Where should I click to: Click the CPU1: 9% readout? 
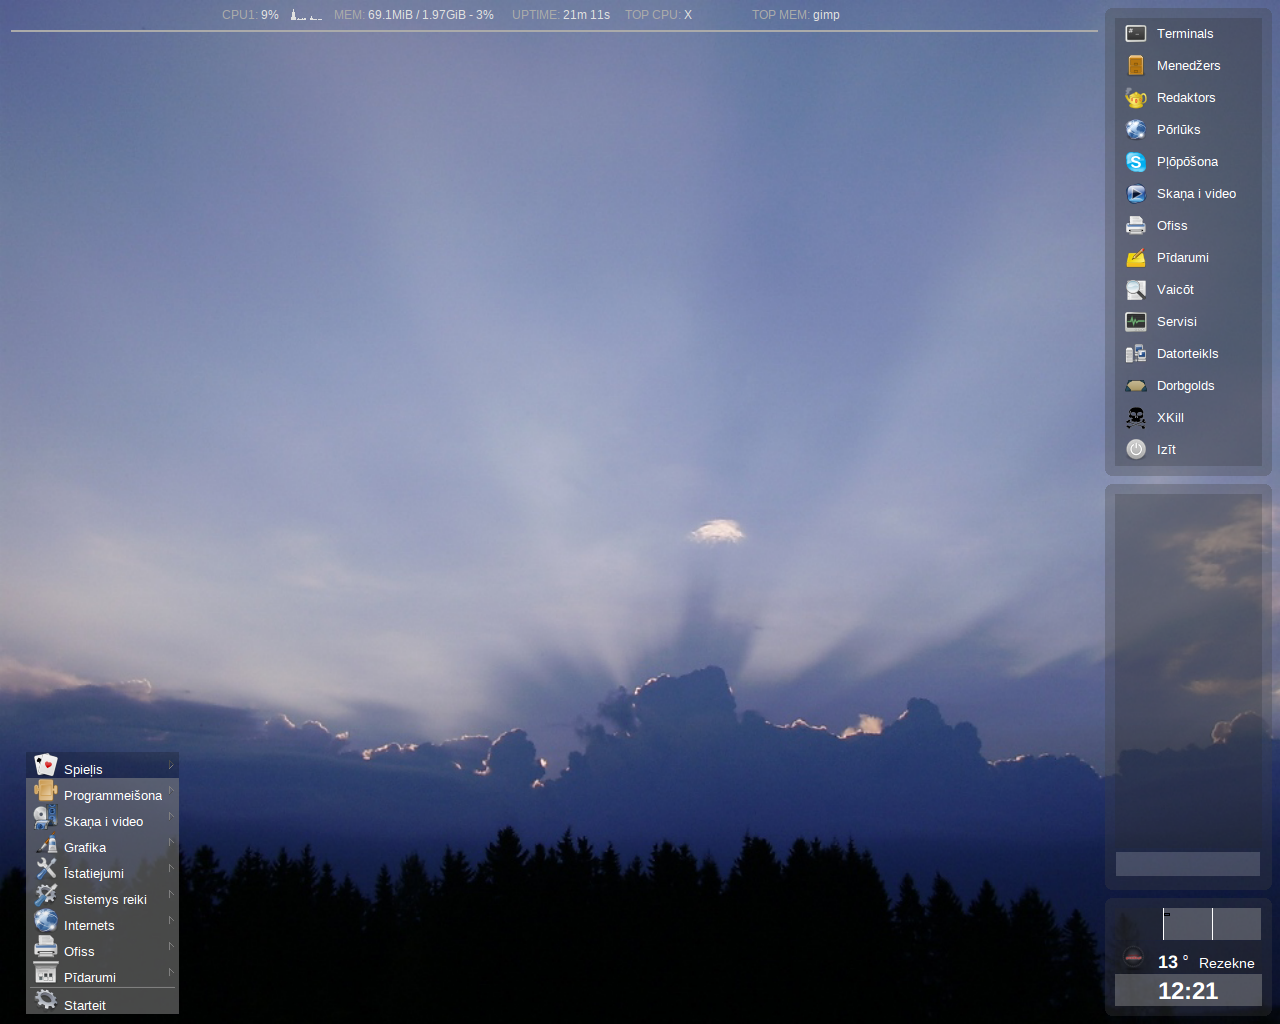250,15
